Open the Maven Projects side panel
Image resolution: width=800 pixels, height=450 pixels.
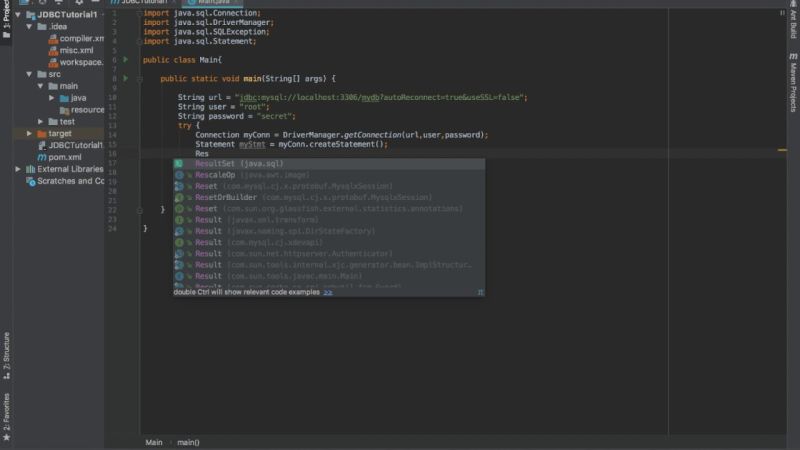[x=793, y=82]
